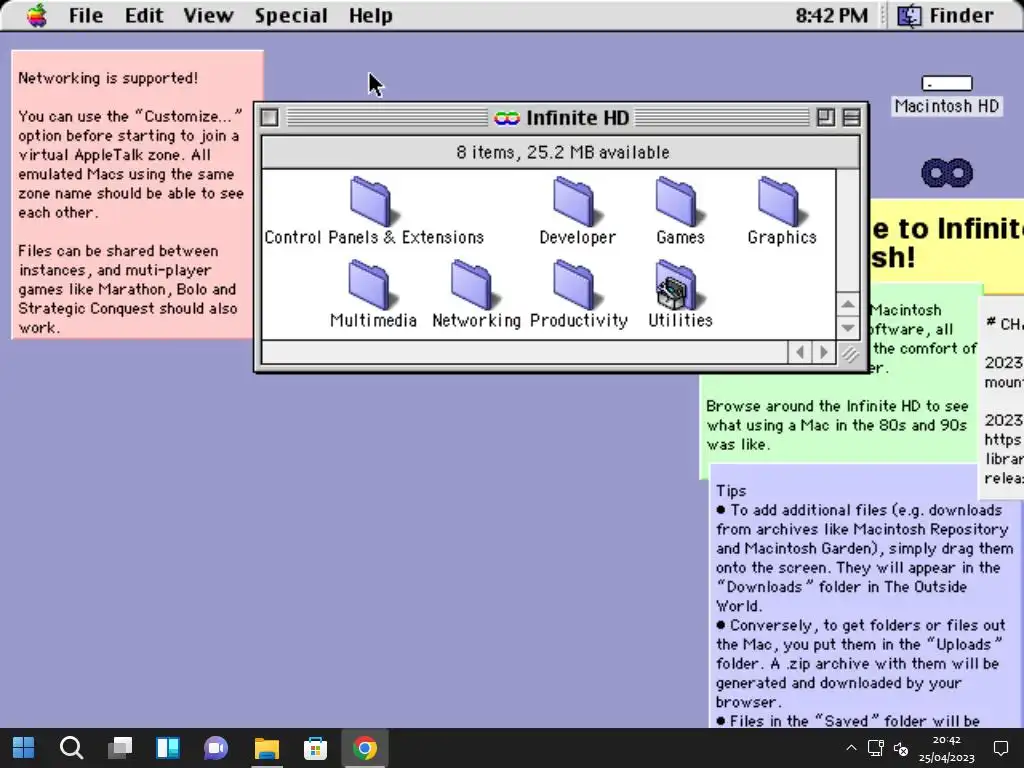Screen dimensions: 1024x768
Task: Open the Edit menu
Action: [144, 15]
